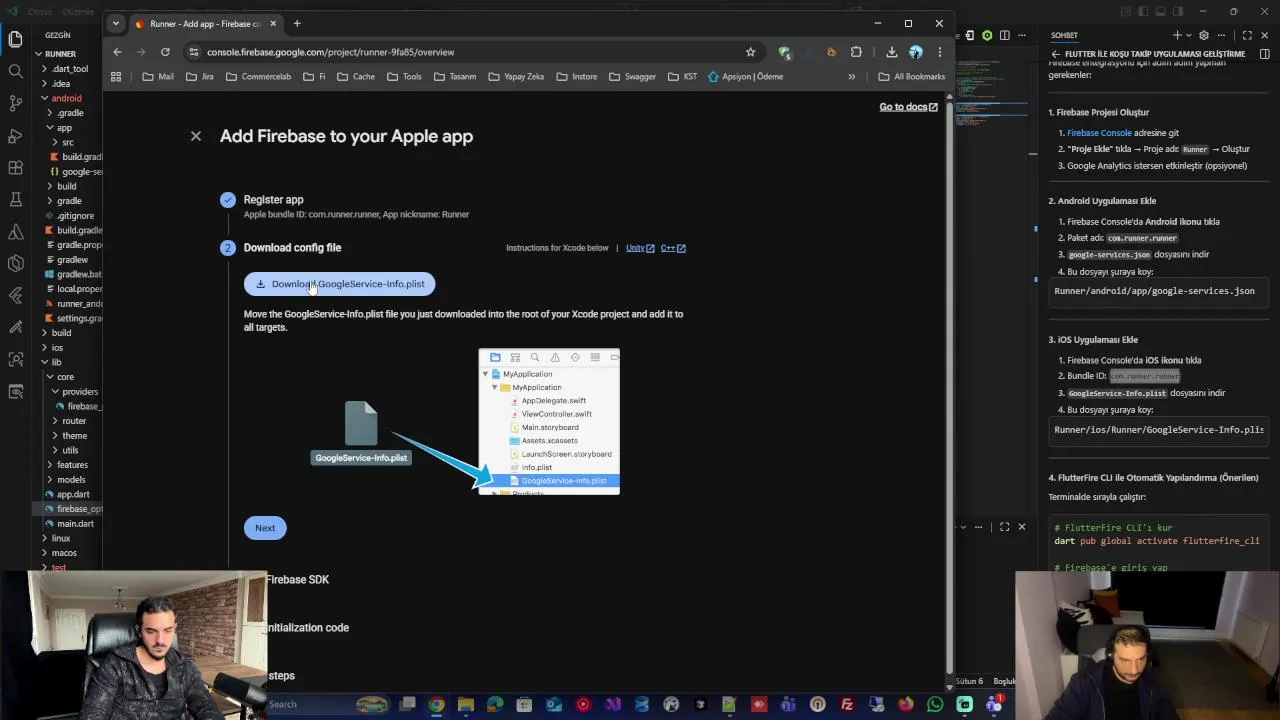Open Chrome from the taskbar
This screenshot has height=720, width=1280.
coord(436,705)
